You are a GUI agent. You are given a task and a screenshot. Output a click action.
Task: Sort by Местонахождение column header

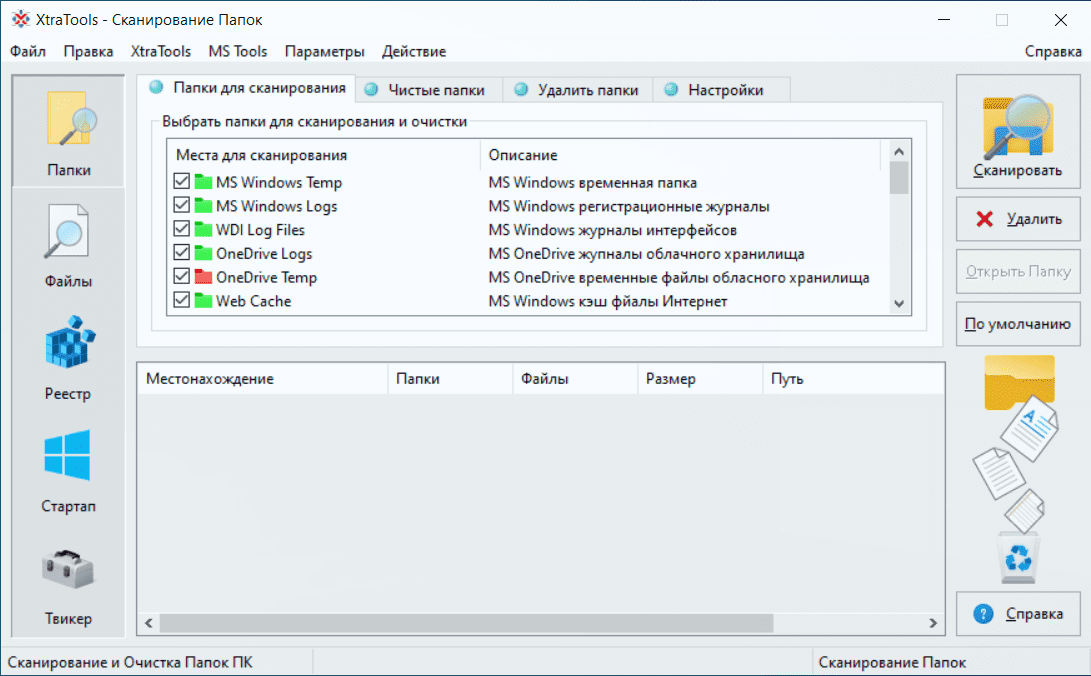(x=262, y=378)
